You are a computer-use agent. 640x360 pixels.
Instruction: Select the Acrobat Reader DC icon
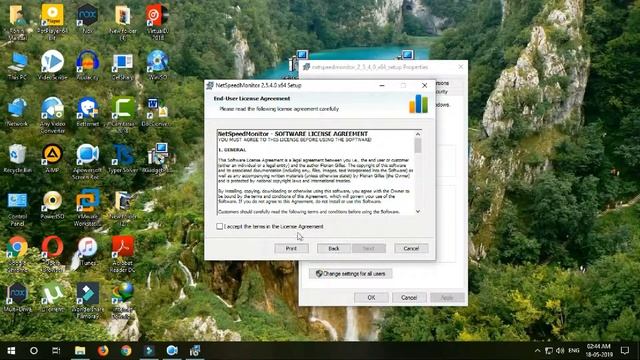(122, 255)
